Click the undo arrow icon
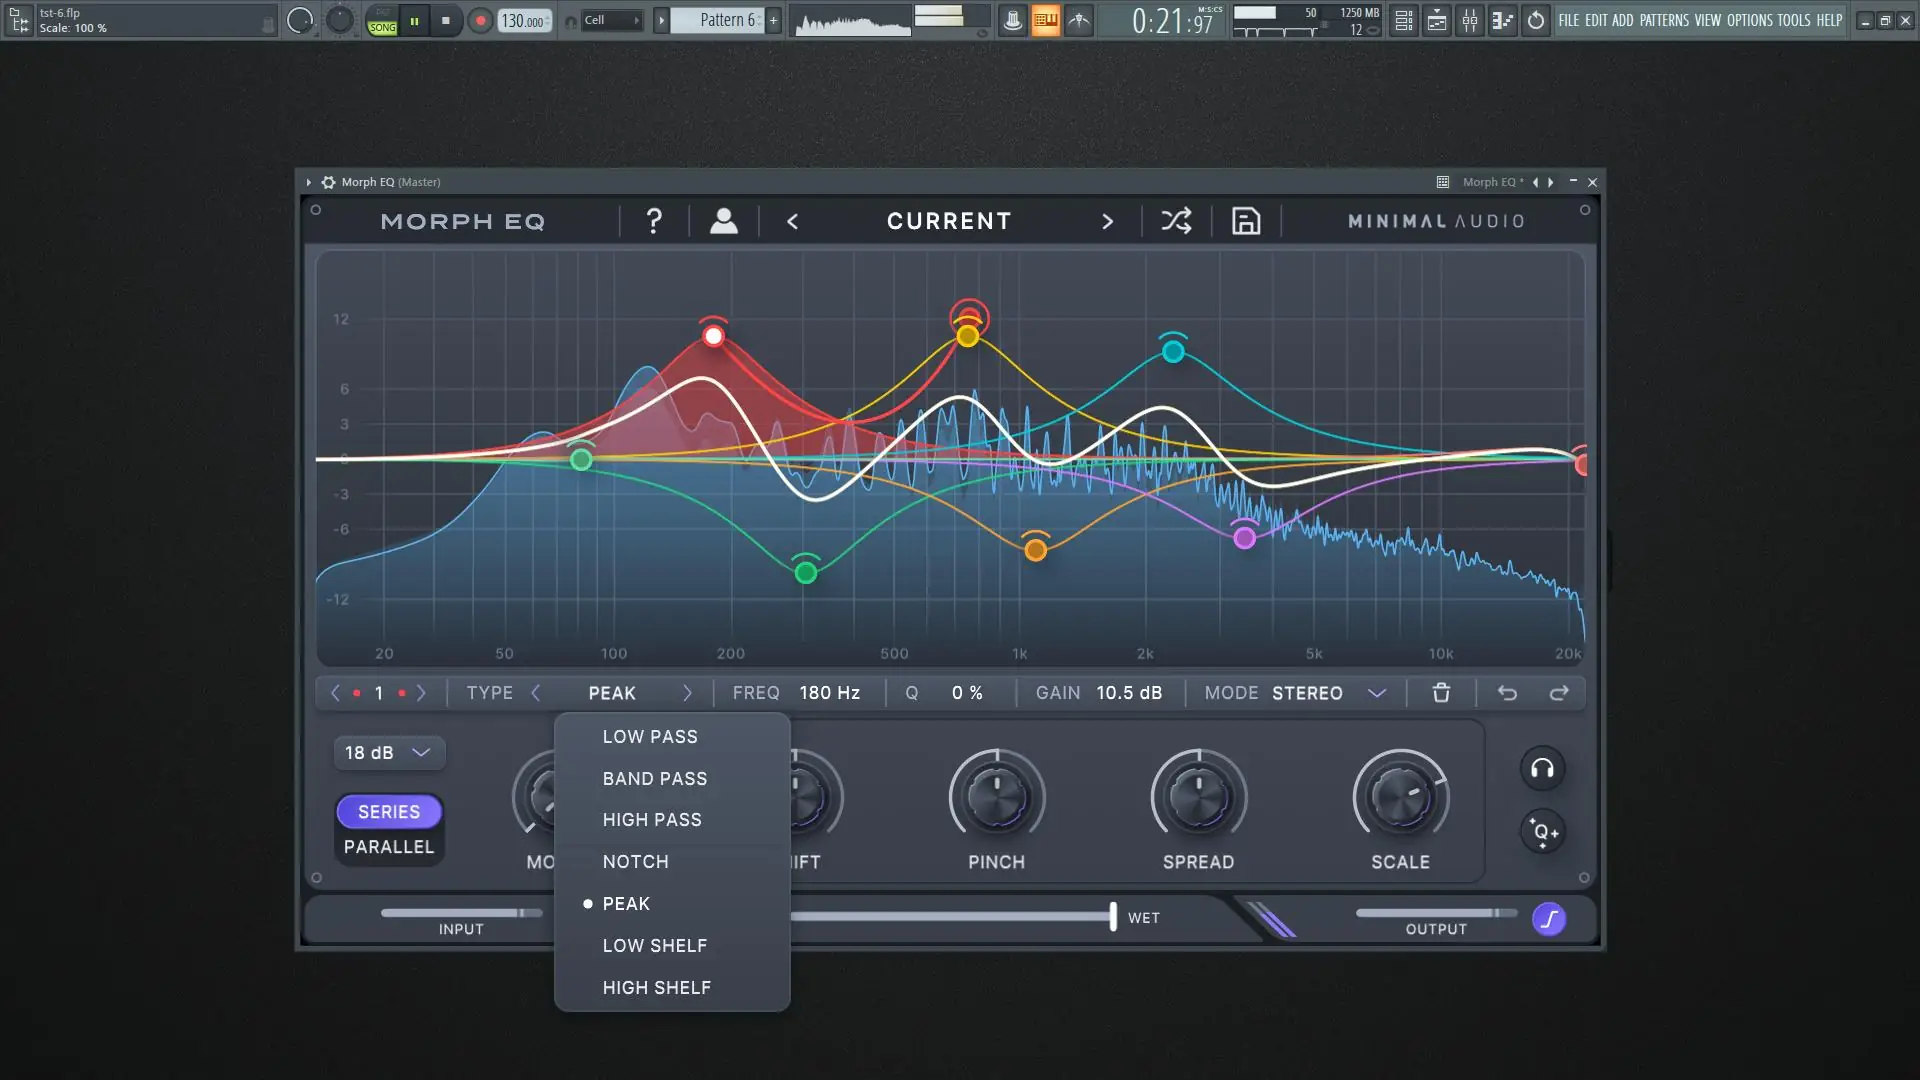The height and width of the screenshot is (1080, 1920). tap(1507, 693)
